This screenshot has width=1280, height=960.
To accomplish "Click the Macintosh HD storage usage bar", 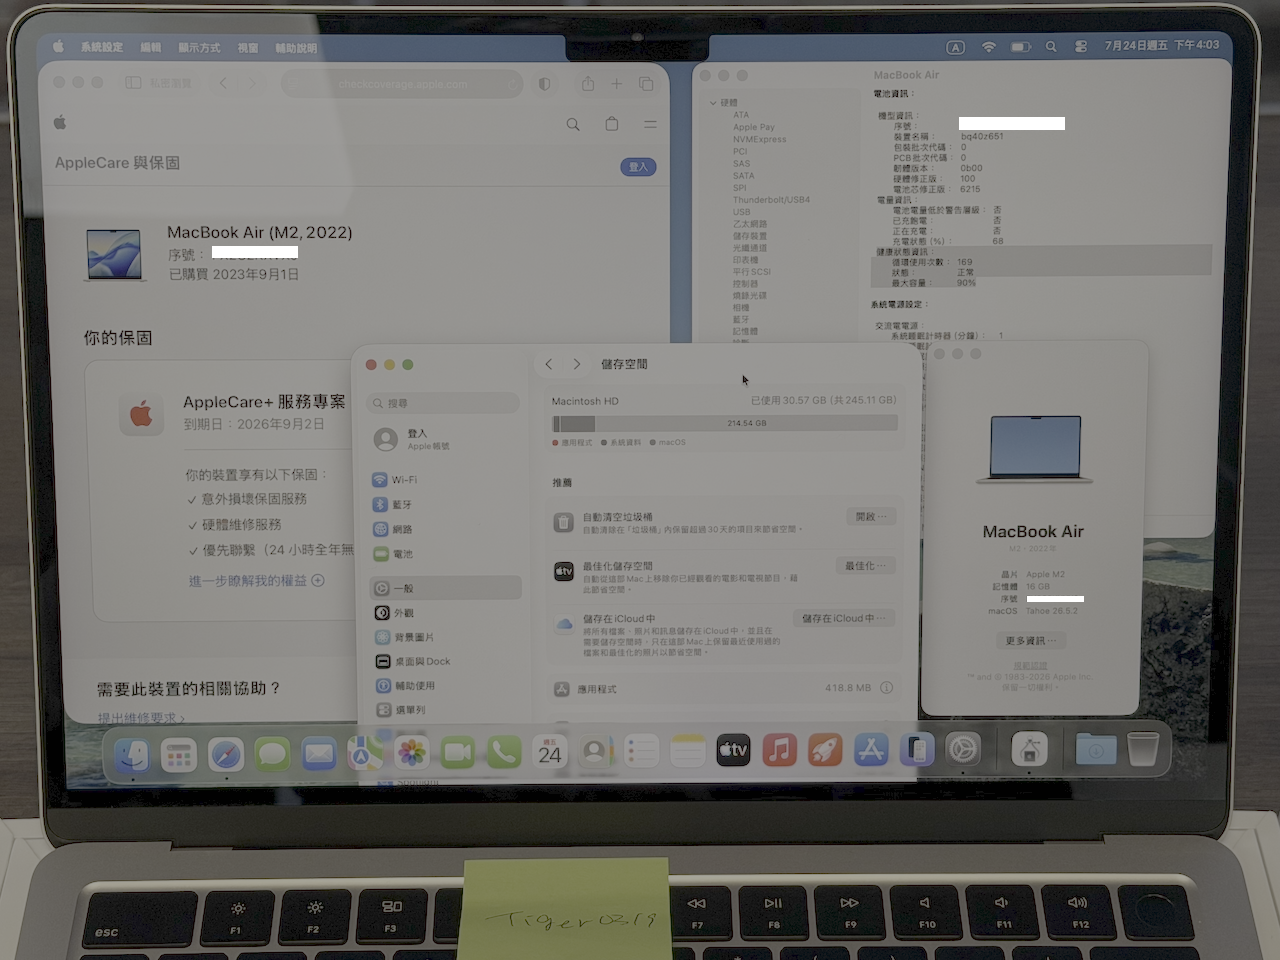I will 724,423.
